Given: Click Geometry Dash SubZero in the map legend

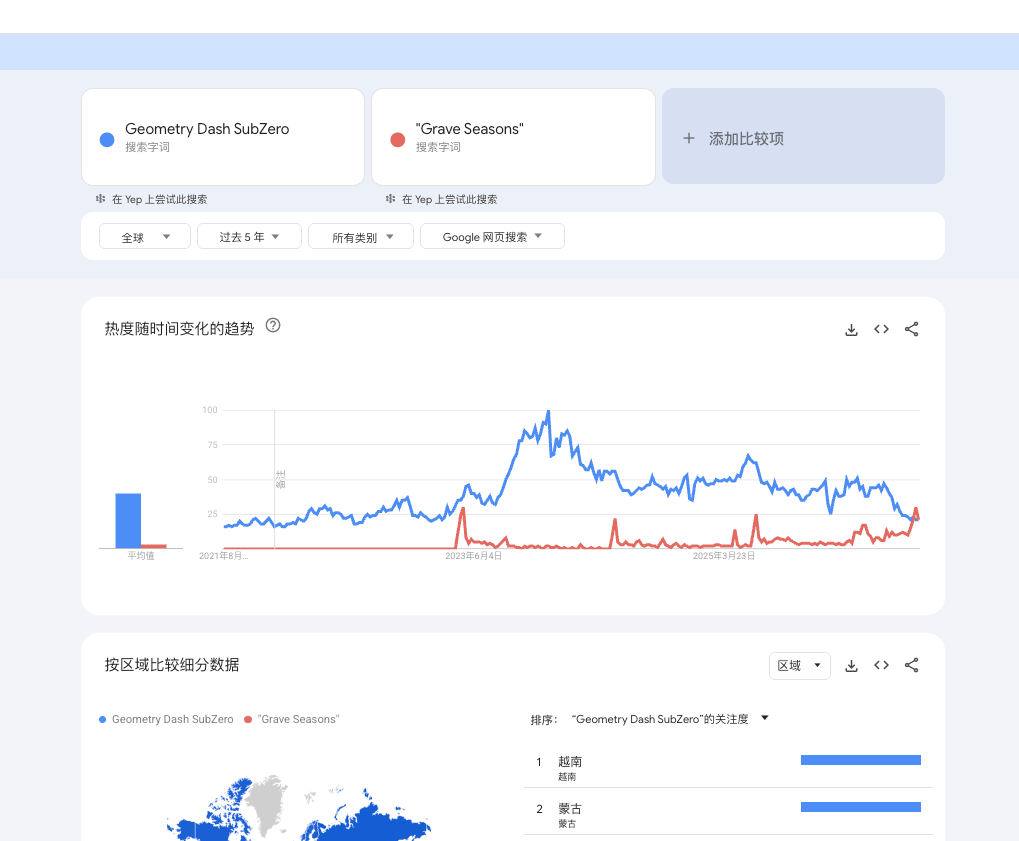Looking at the screenshot, I should (x=166, y=719).
